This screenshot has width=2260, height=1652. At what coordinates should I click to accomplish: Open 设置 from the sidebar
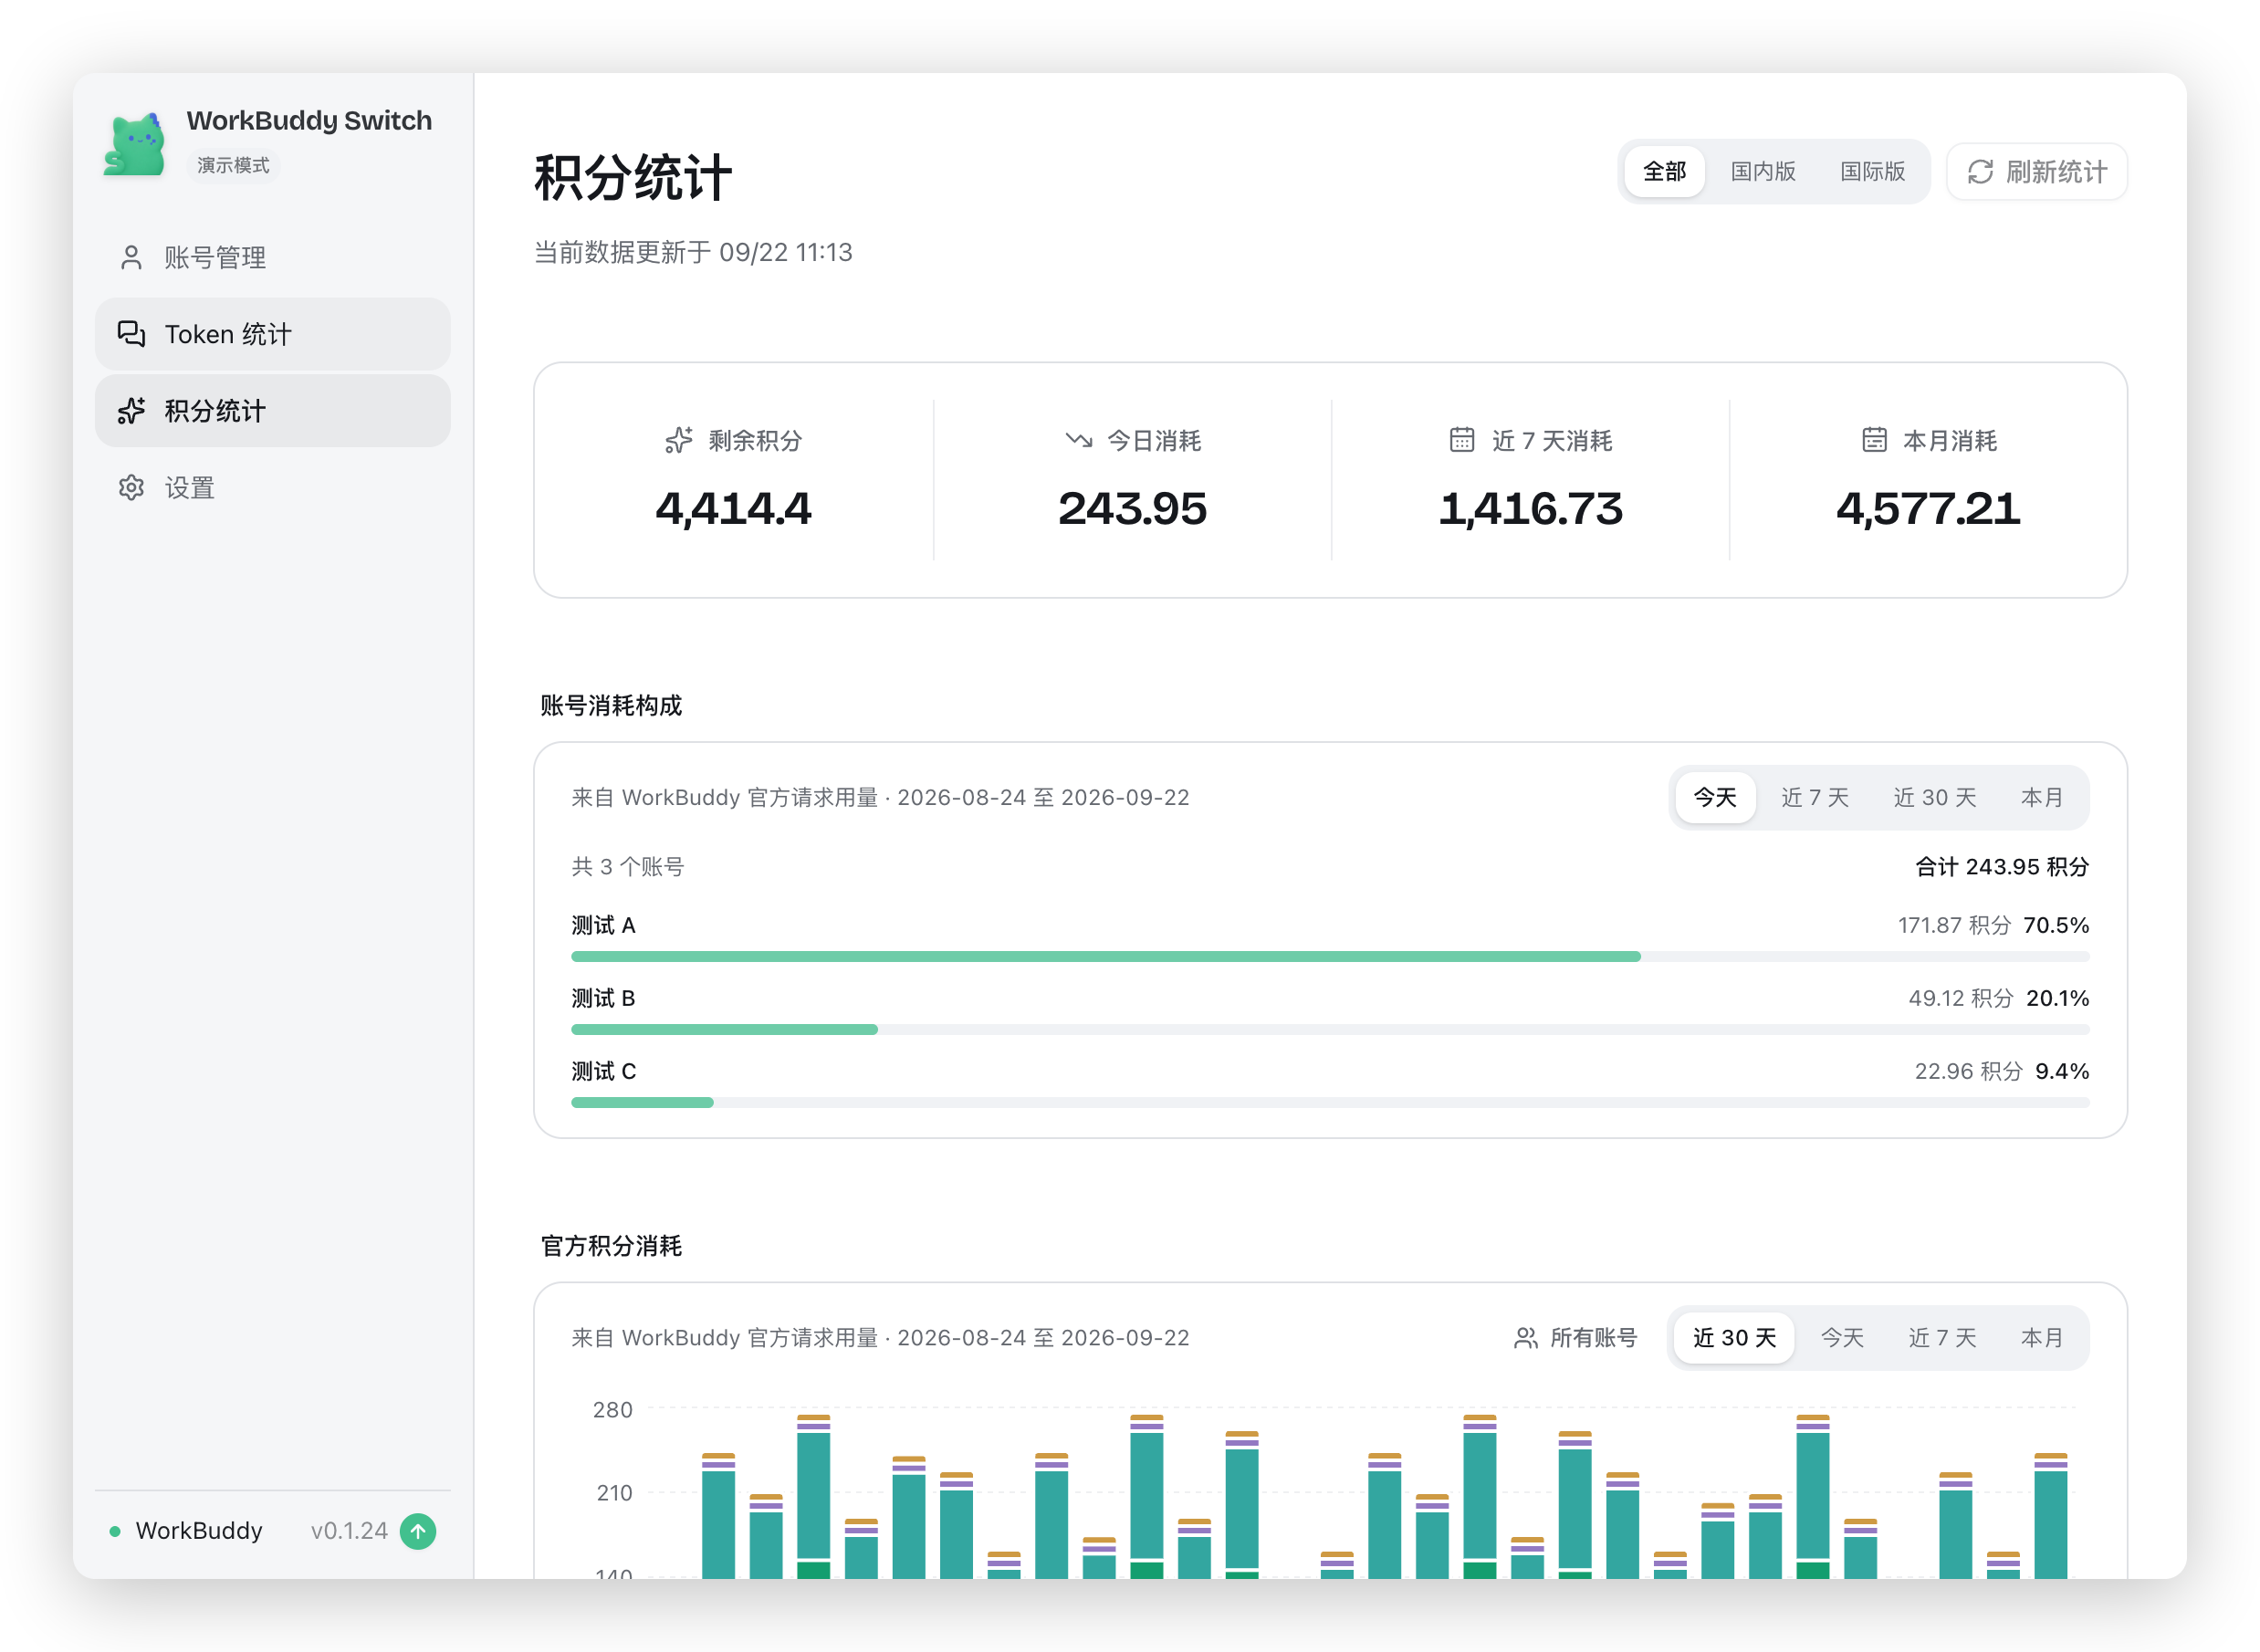coord(273,488)
